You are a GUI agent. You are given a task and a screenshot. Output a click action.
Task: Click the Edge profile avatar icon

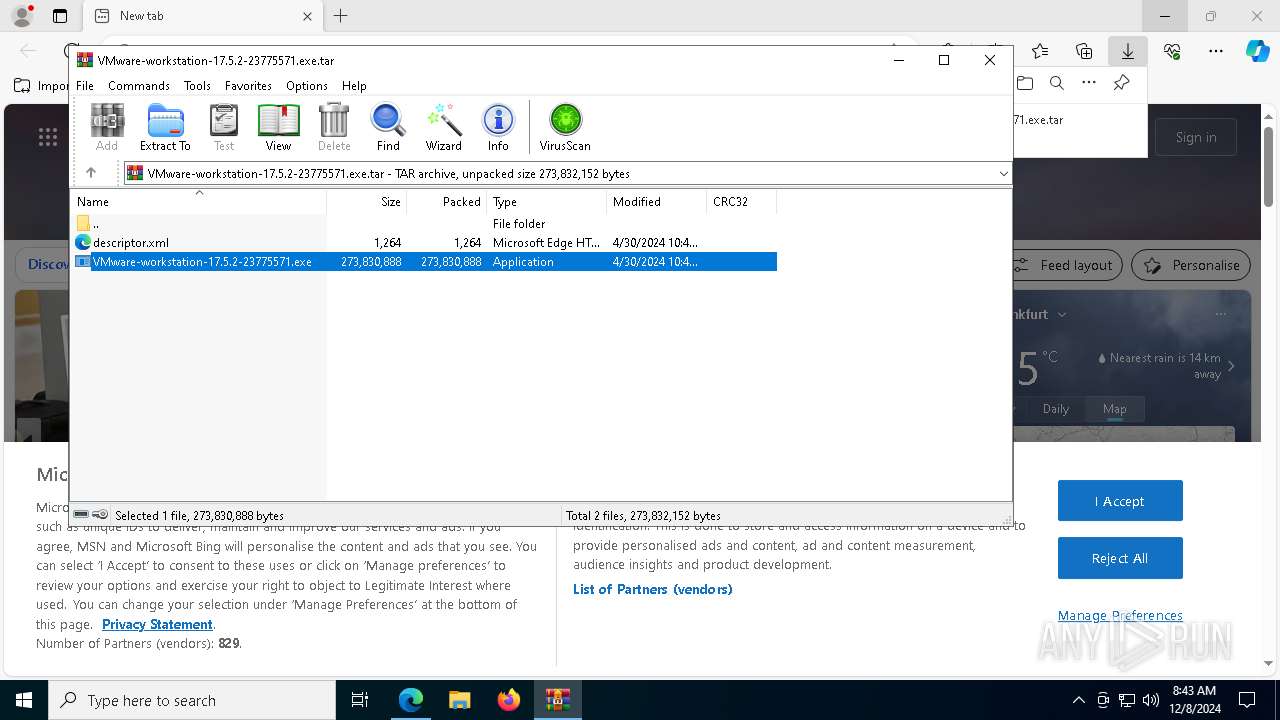click(22, 16)
